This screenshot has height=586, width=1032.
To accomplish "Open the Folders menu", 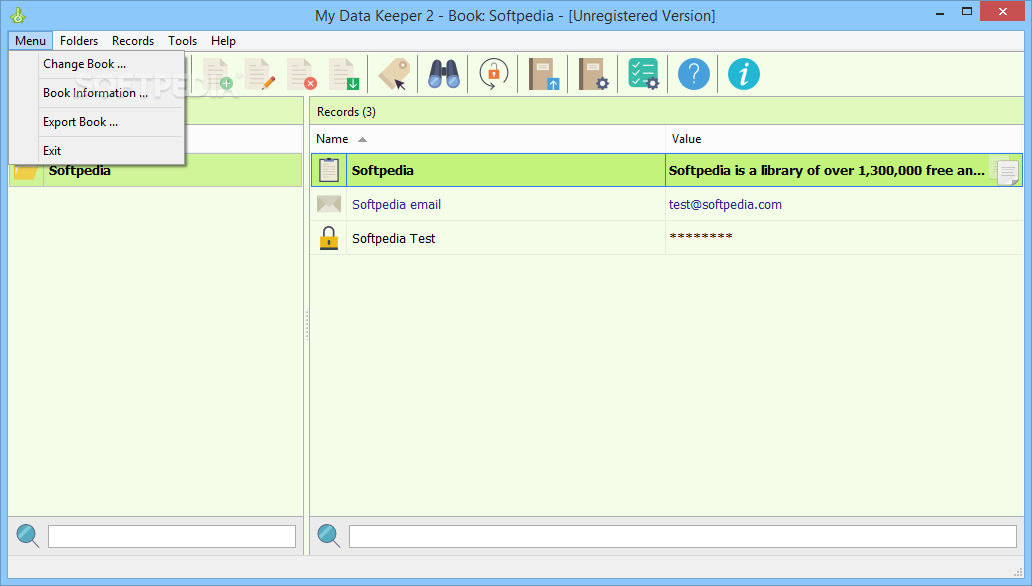I will click(79, 41).
